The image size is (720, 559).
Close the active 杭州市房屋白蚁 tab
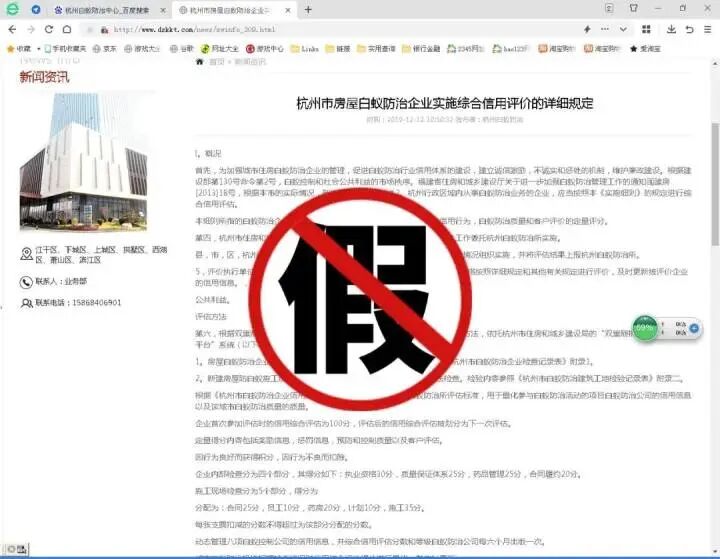tap(288, 10)
